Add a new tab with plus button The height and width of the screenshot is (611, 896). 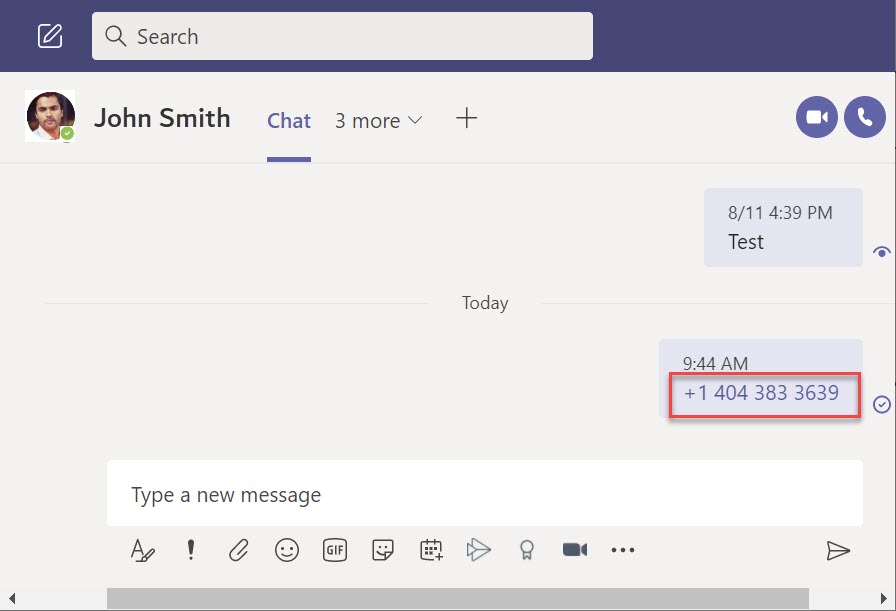coord(466,119)
